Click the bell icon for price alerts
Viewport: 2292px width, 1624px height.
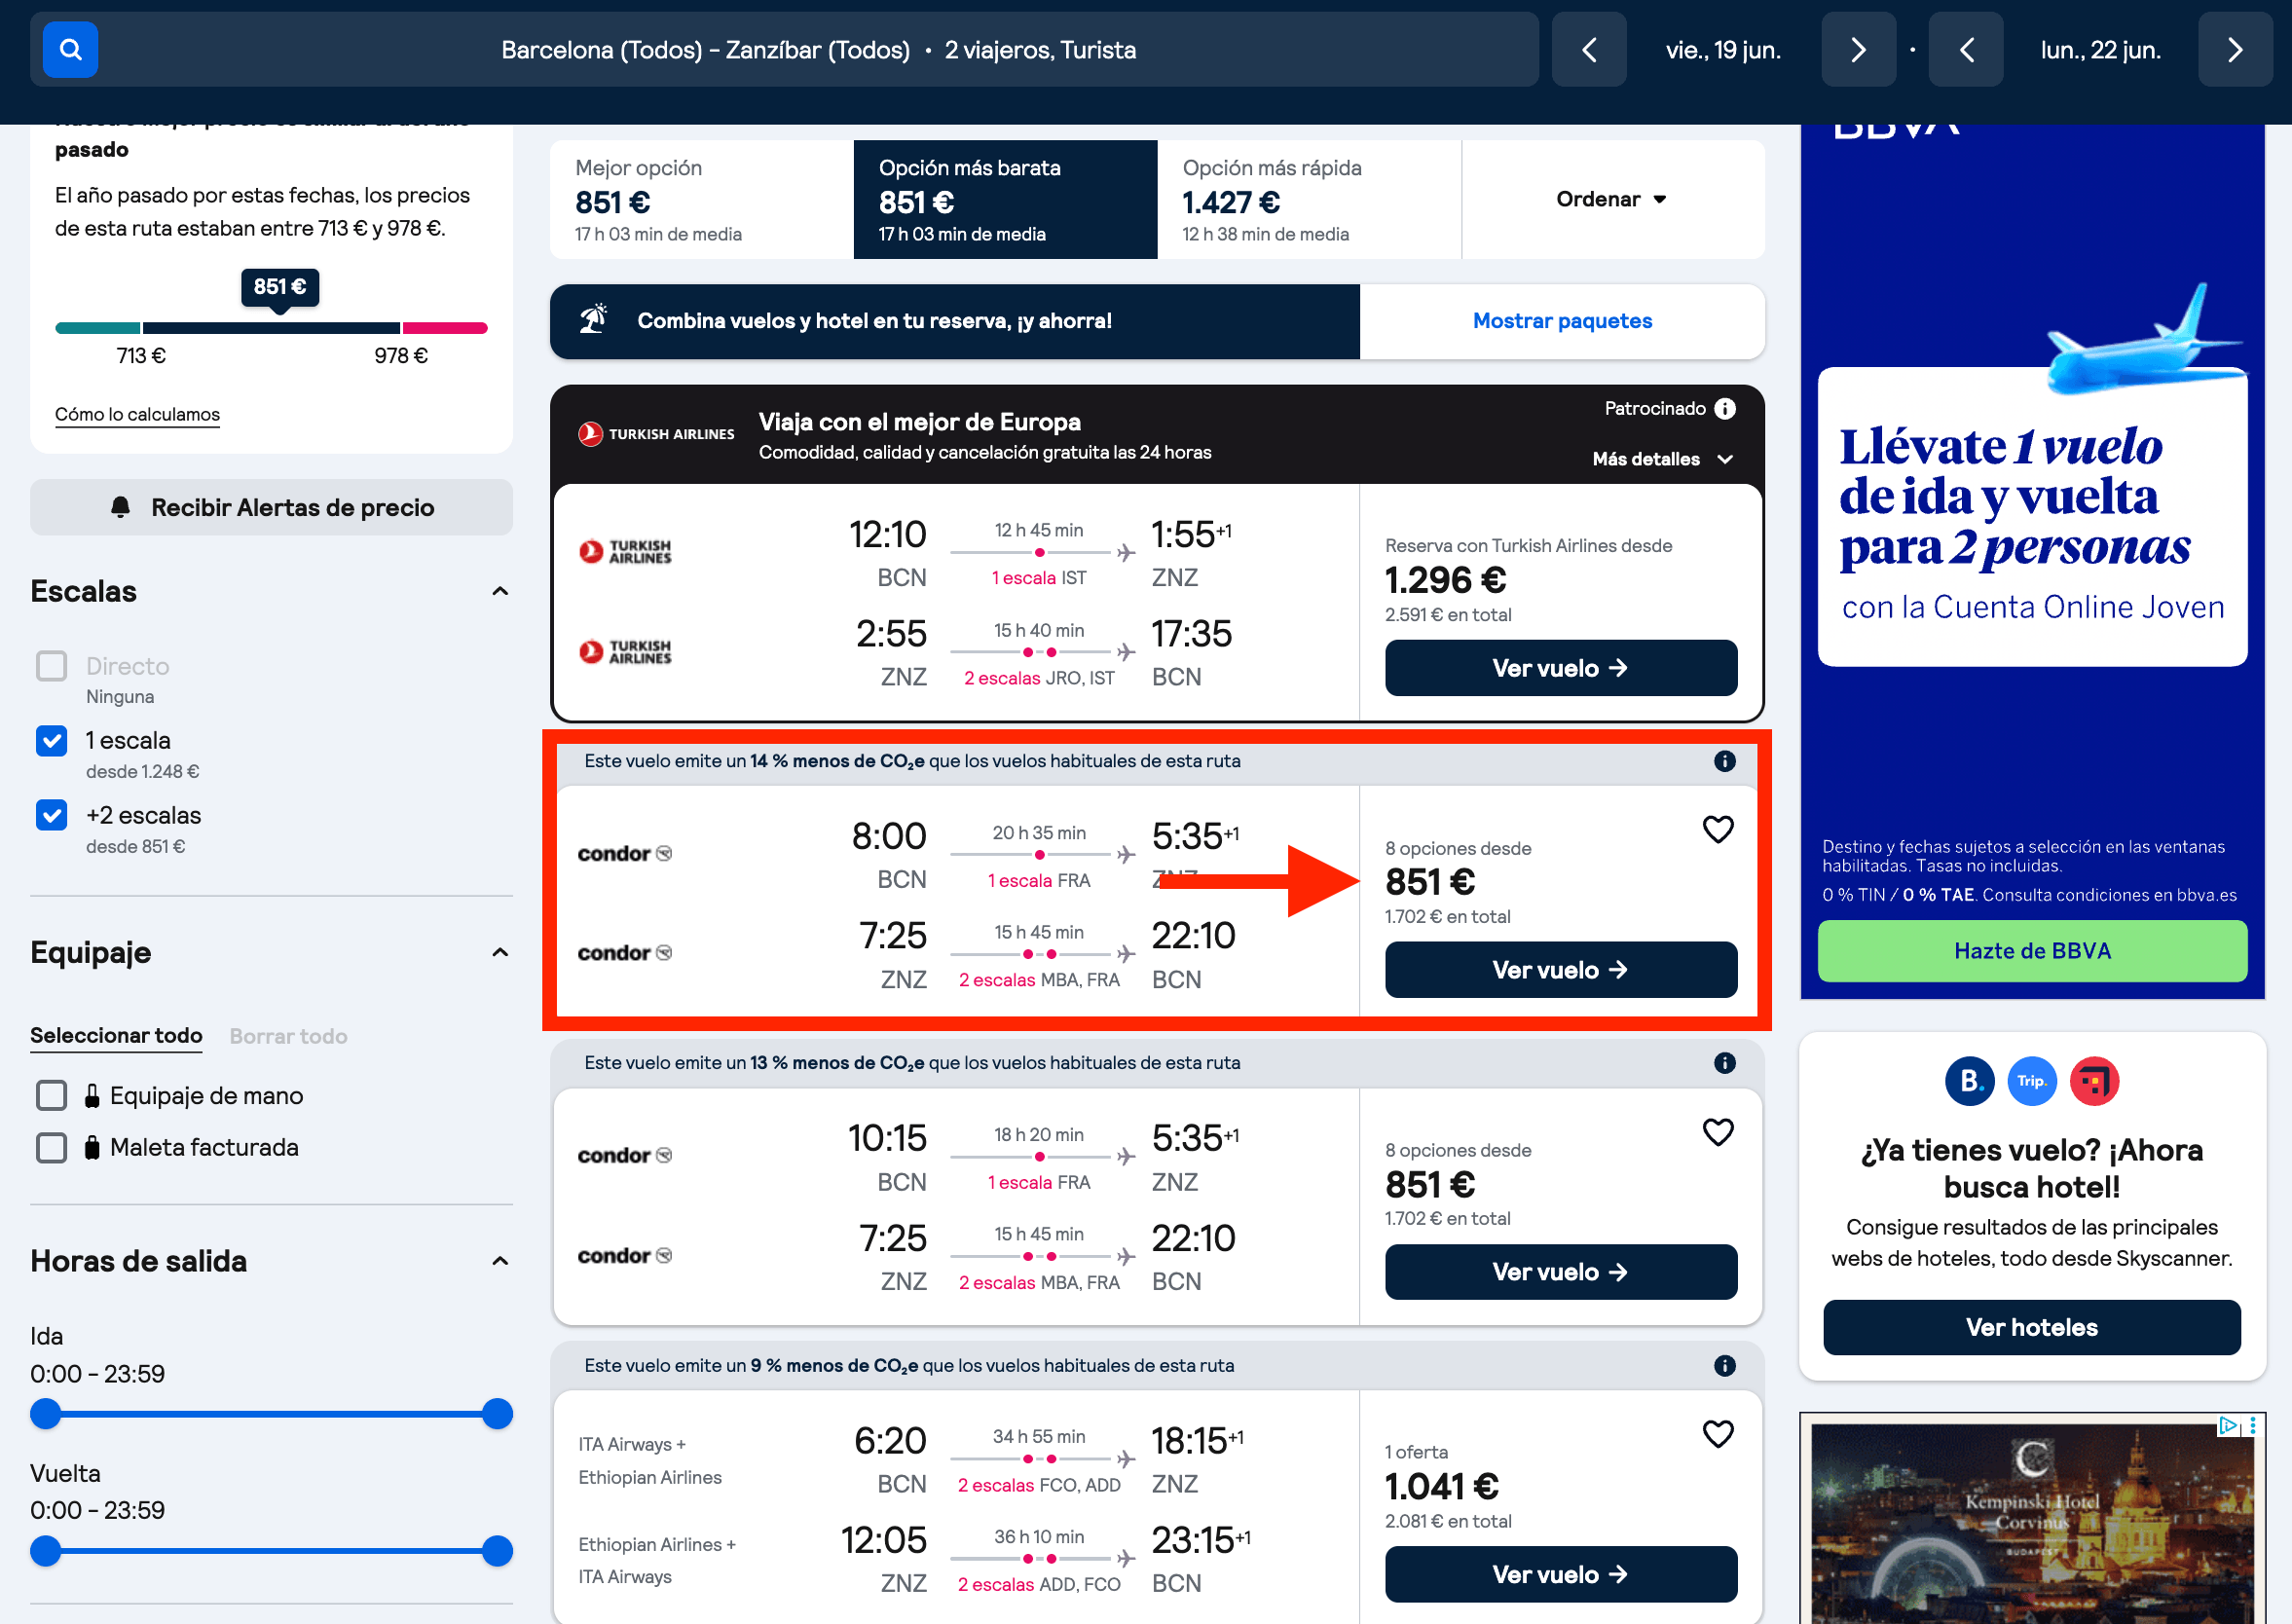coord(120,507)
